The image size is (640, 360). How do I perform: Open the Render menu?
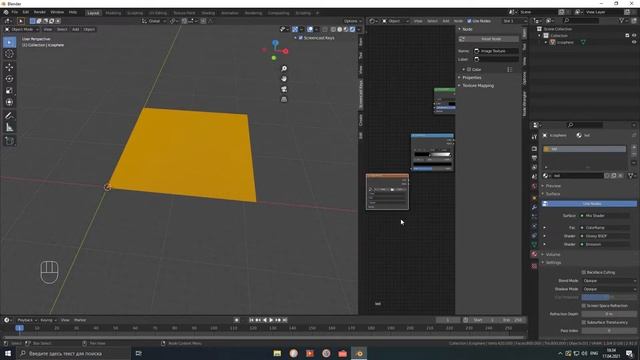[x=40, y=12]
